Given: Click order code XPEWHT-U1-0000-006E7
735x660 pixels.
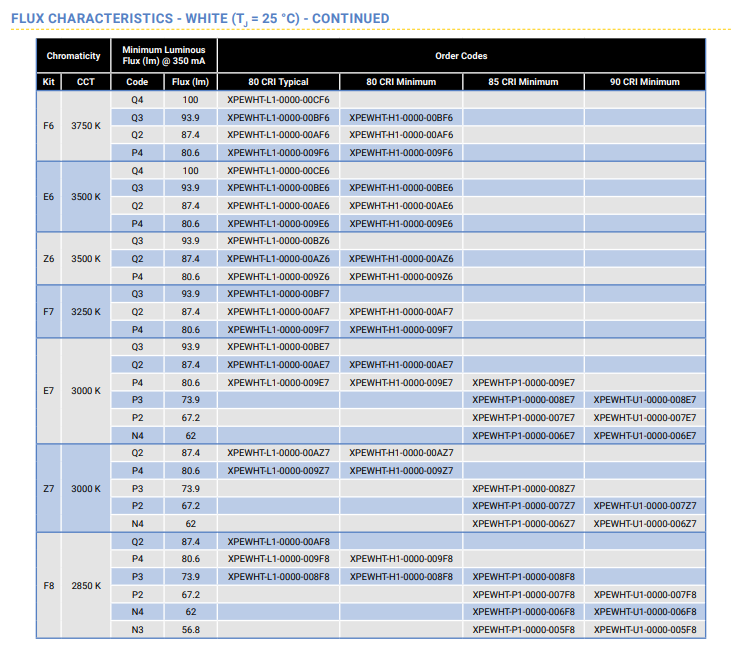Looking at the screenshot, I should point(645,435).
